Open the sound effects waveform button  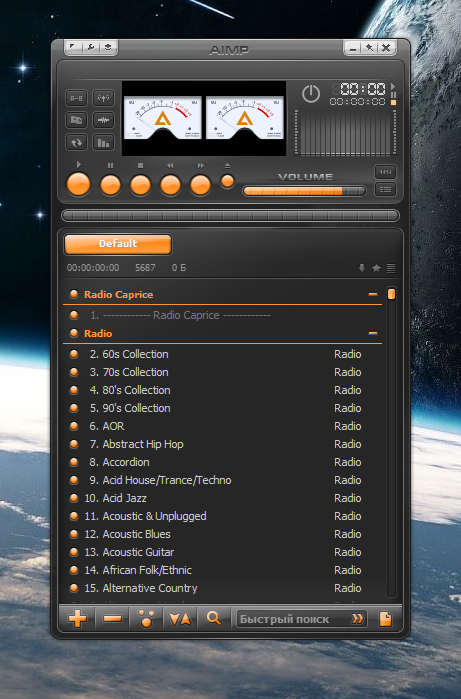[103, 120]
